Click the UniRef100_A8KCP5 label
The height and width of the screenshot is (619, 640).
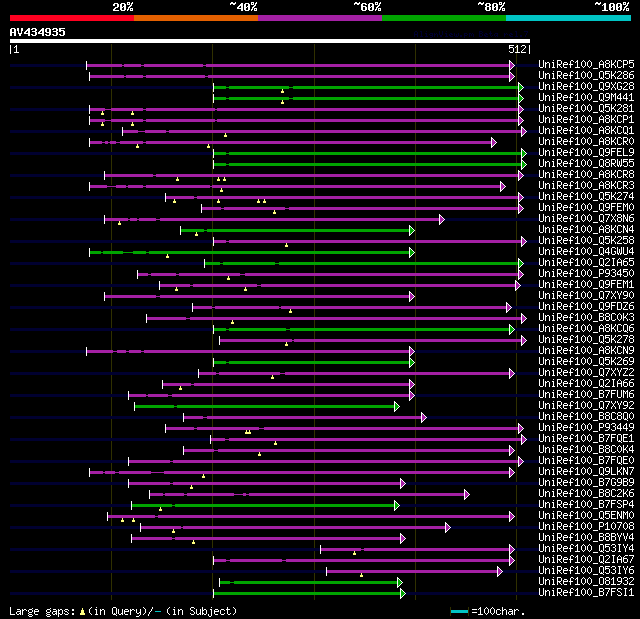(586, 64)
